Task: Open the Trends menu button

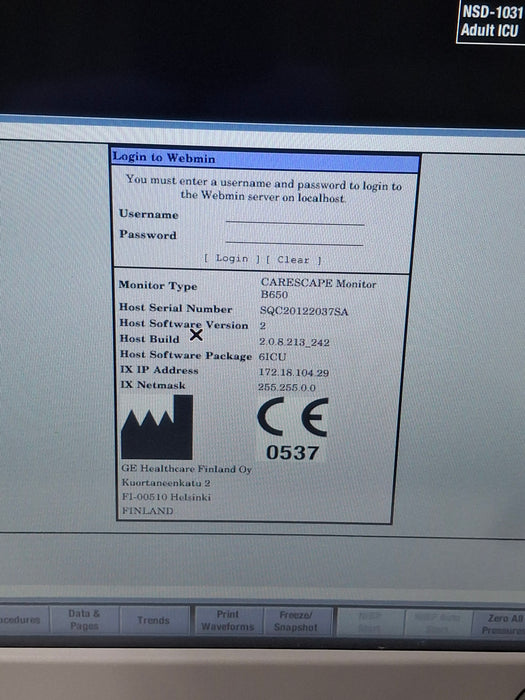Action: point(154,620)
